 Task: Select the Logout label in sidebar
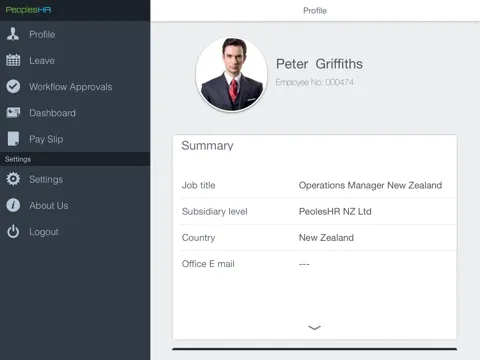(44, 232)
